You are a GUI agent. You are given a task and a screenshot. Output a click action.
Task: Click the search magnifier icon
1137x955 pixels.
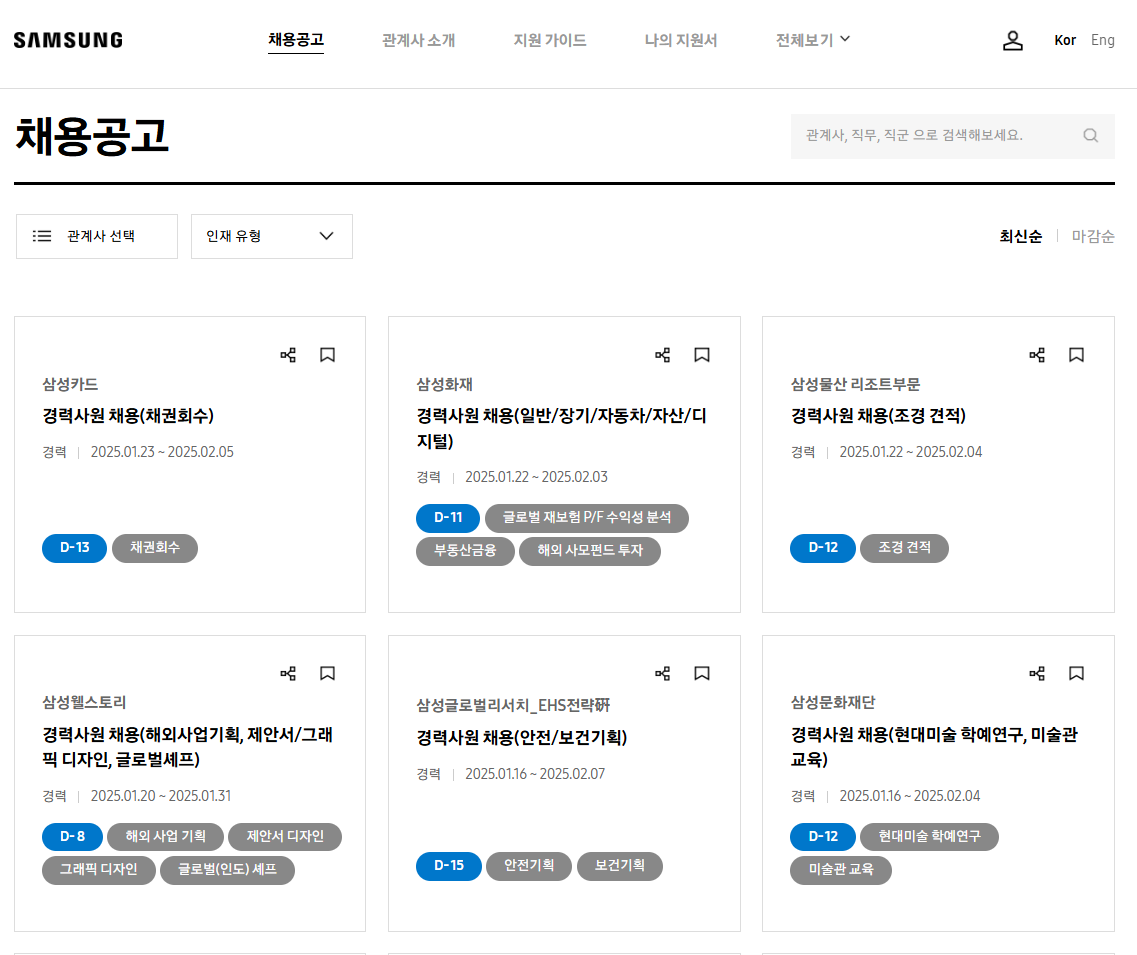1090,135
